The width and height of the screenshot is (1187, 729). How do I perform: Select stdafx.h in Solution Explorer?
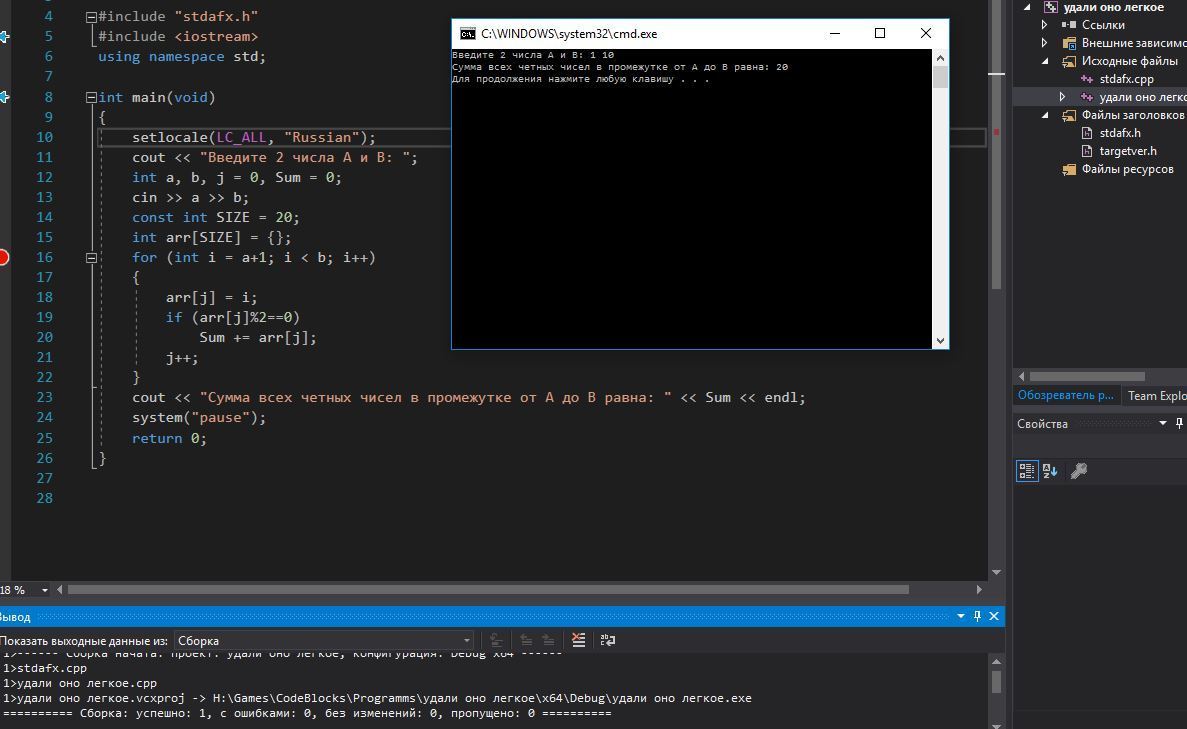[1120, 133]
